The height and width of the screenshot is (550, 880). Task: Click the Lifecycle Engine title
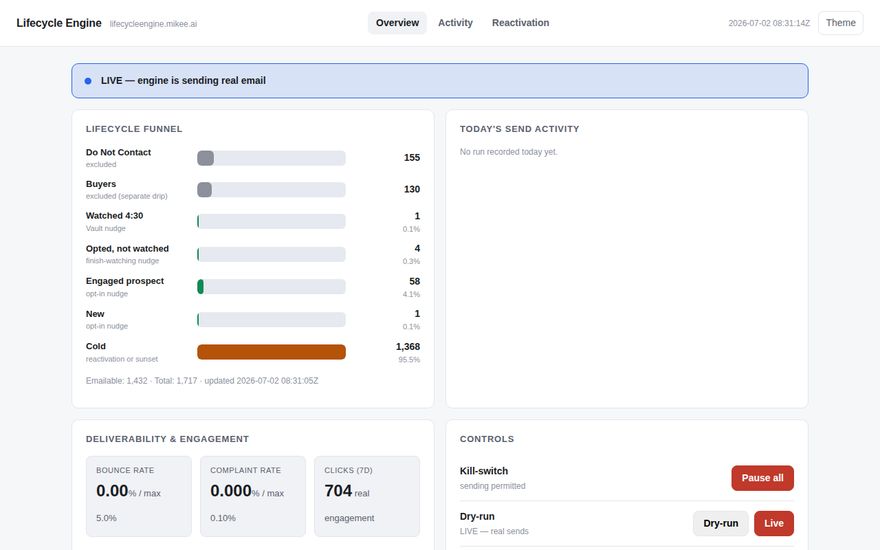click(59, 23)
